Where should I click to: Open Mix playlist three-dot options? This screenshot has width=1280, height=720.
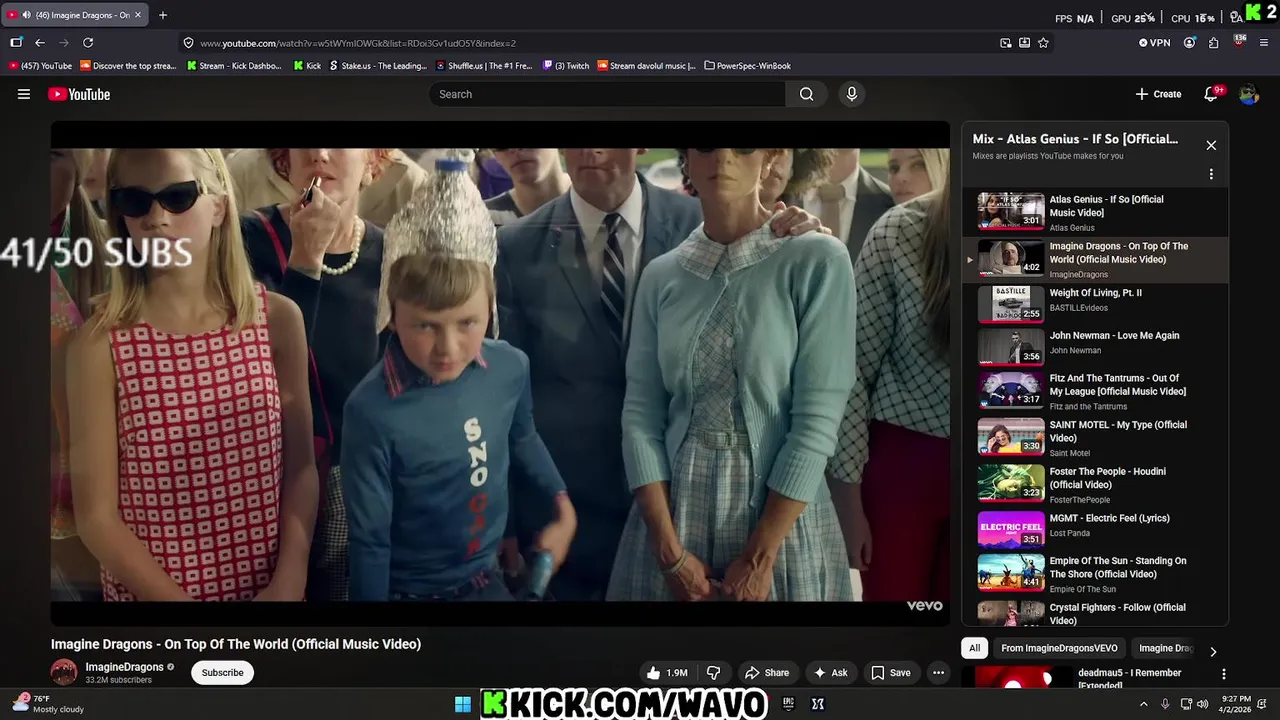(1211, 174)
